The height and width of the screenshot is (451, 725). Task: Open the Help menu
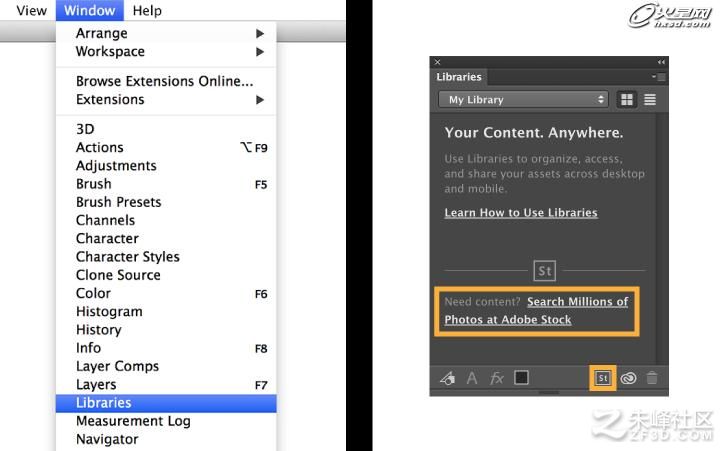pos(147,10)
